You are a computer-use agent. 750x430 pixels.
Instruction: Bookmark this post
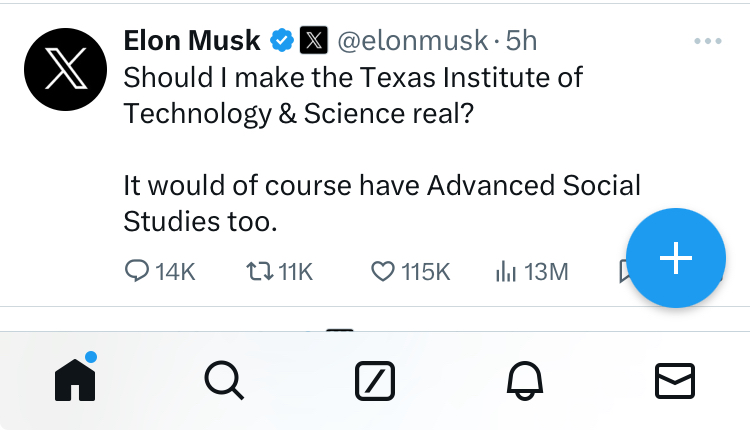pos(623,271)
